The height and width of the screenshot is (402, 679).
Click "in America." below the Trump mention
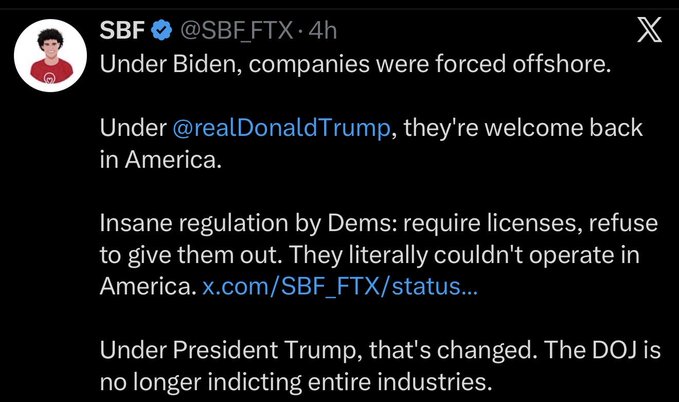[158, 162]
